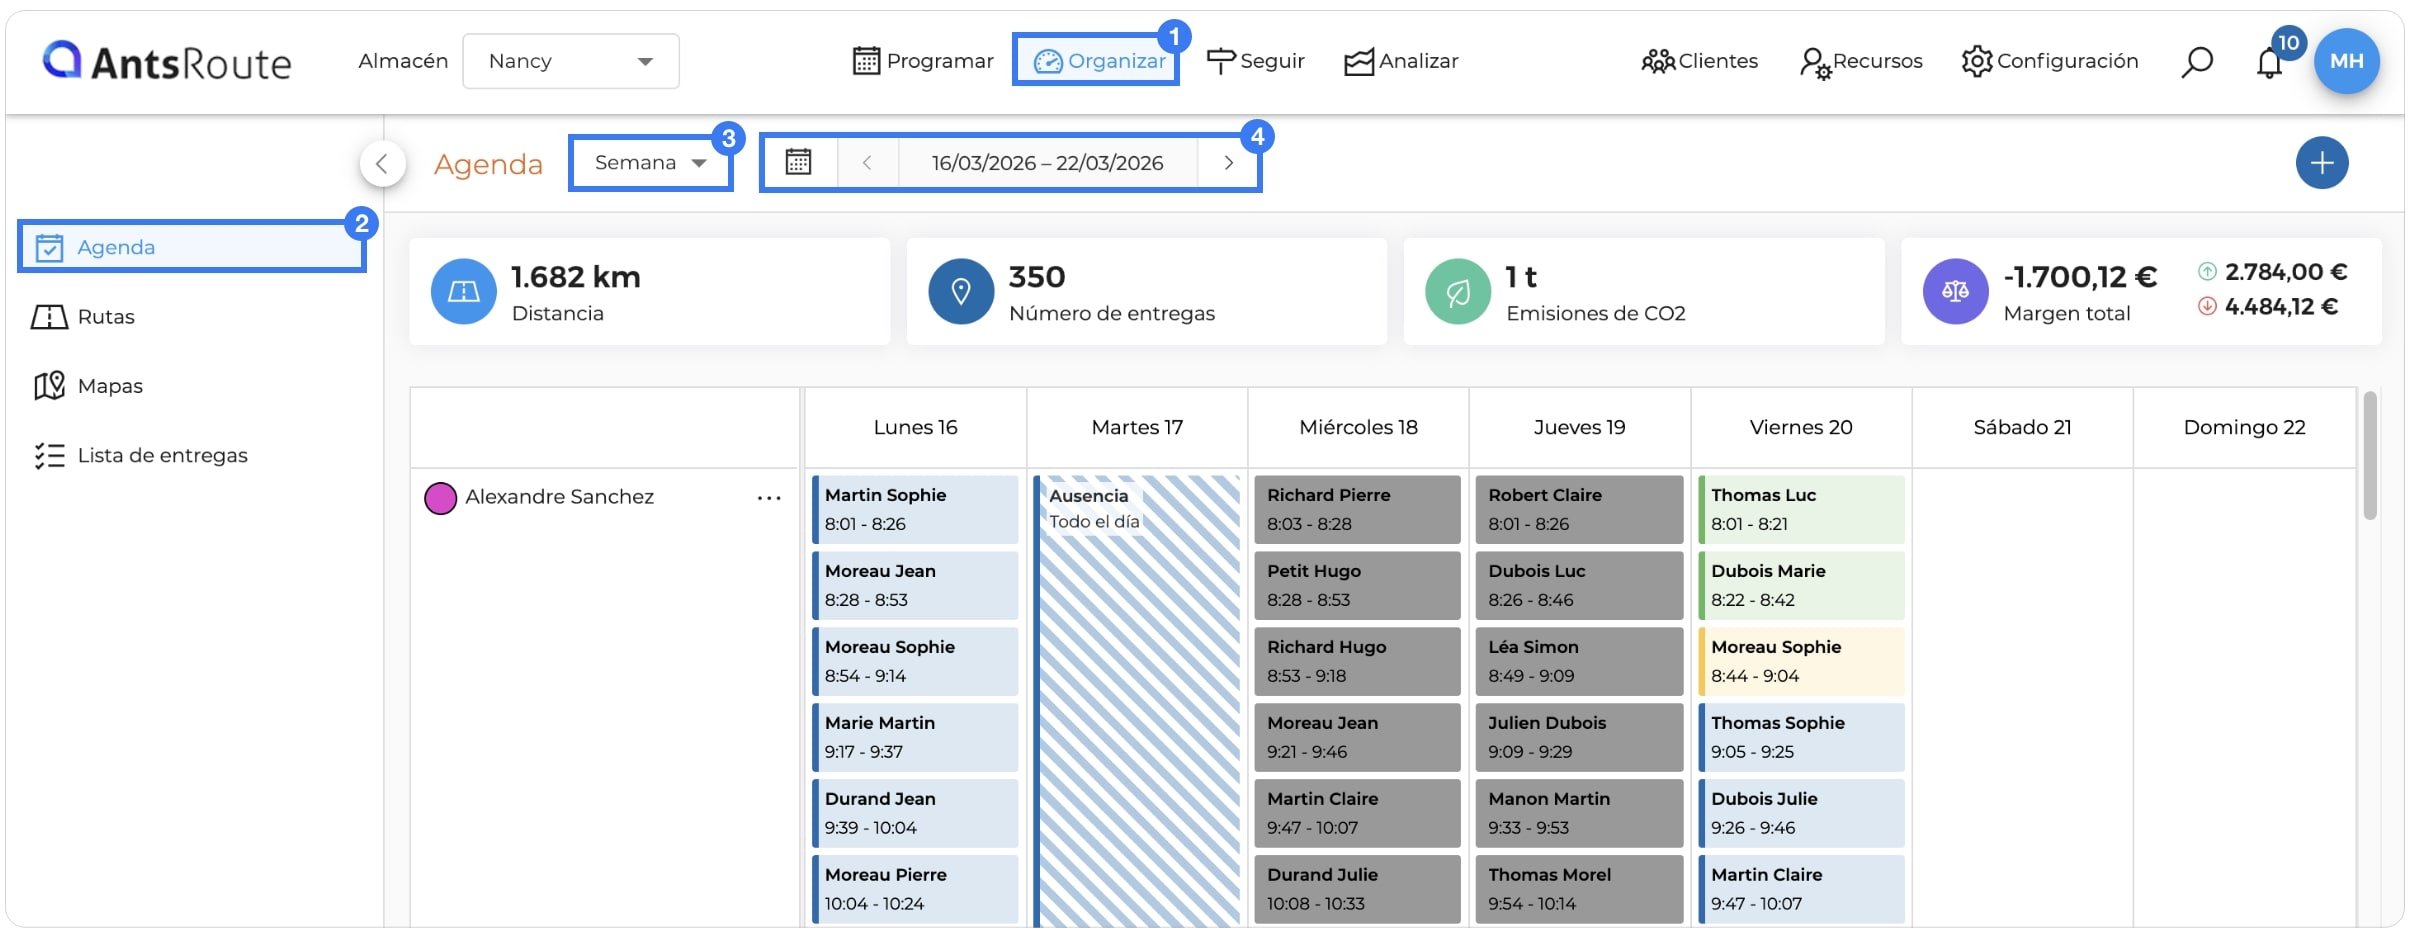Open the Thomas Sophie 9:05 - 9:25 delivery
Viewport: 2410px width, 935px height.
tap(1801, 737)
